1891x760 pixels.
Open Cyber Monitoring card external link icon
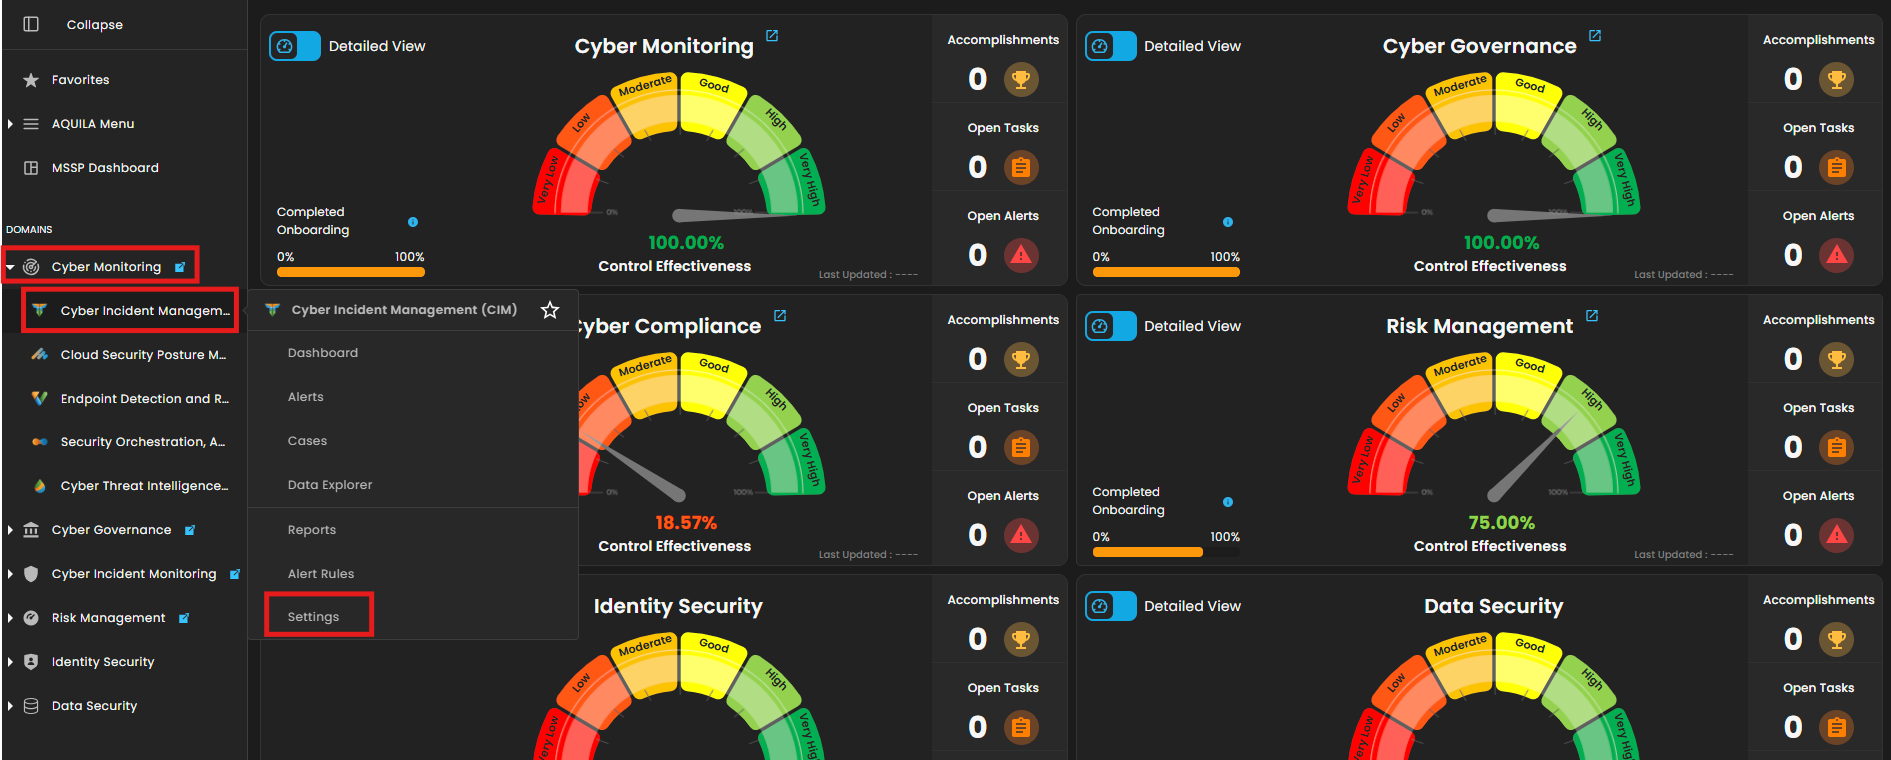[x=772, y=36]
